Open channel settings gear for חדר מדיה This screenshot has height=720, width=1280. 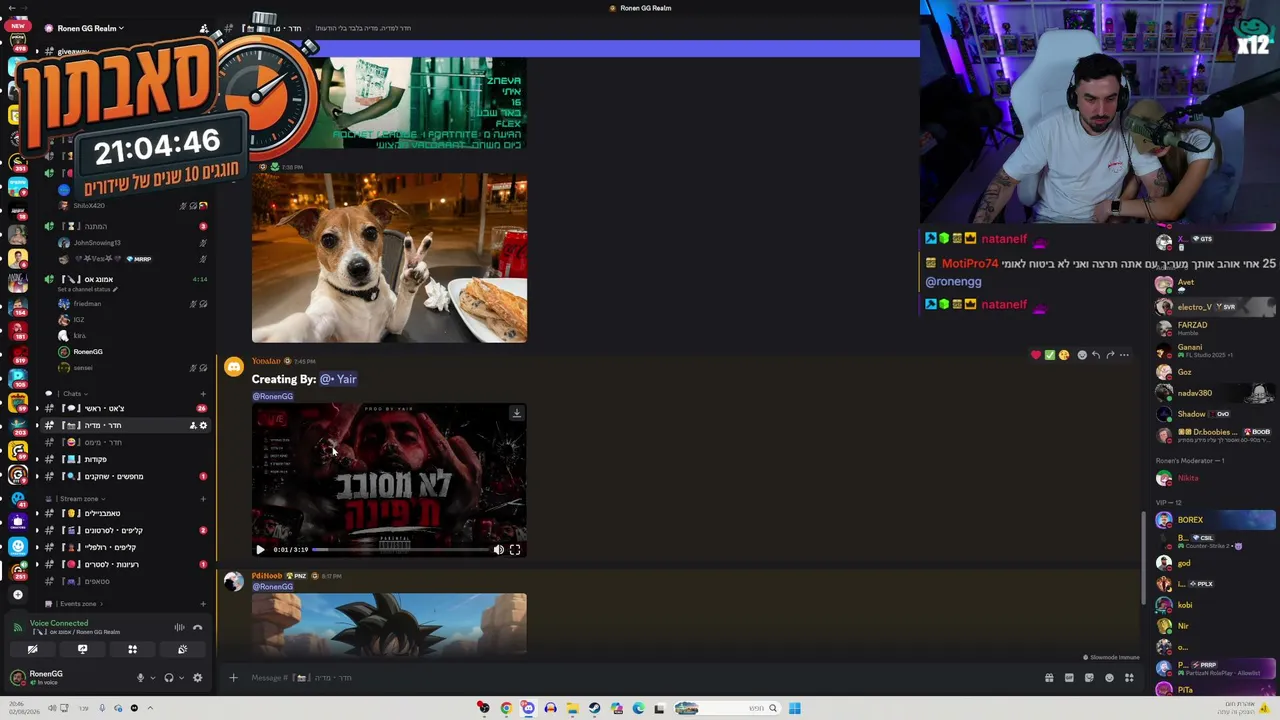(x=203, y=425)
